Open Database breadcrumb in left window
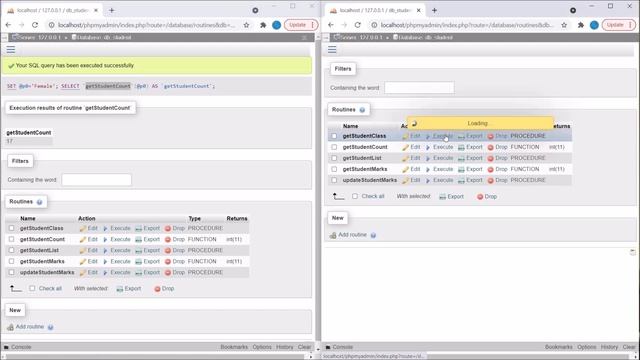The height and width of the screenshot is (360, 640). coord(102,38)
